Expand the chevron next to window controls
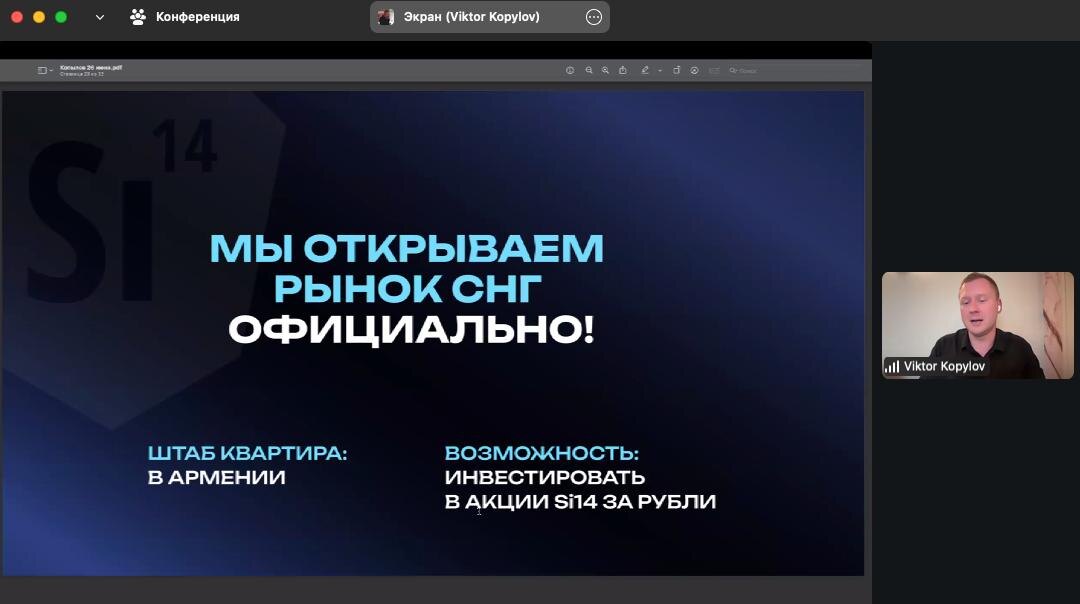This screenshot has width=1080, height=604. coord(100,17)
